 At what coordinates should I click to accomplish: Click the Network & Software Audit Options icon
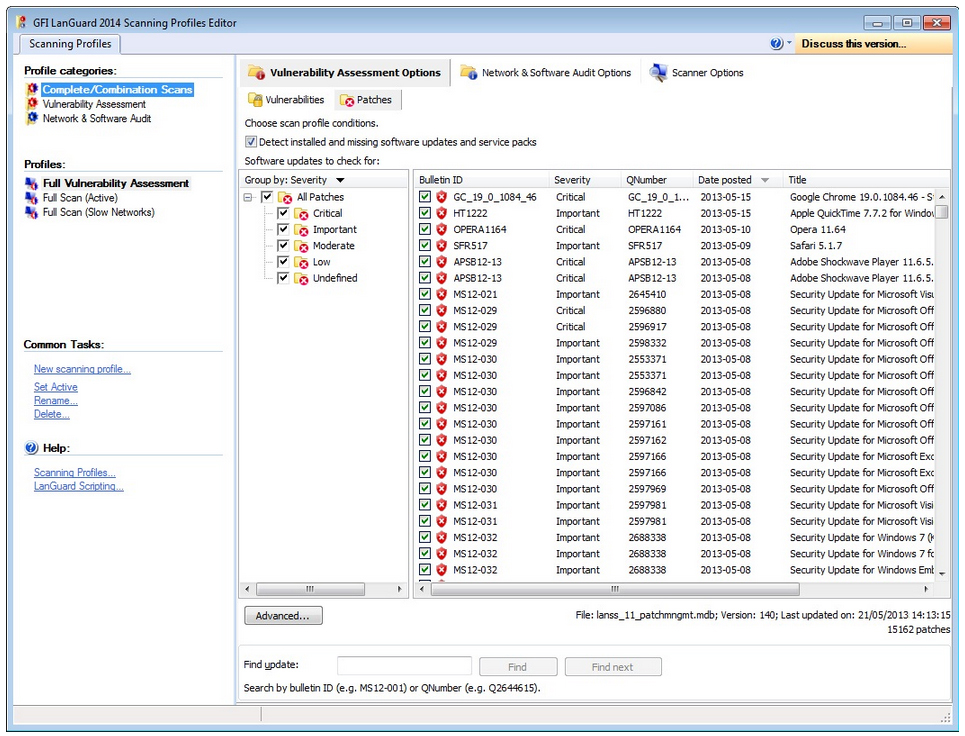point(468,73)
